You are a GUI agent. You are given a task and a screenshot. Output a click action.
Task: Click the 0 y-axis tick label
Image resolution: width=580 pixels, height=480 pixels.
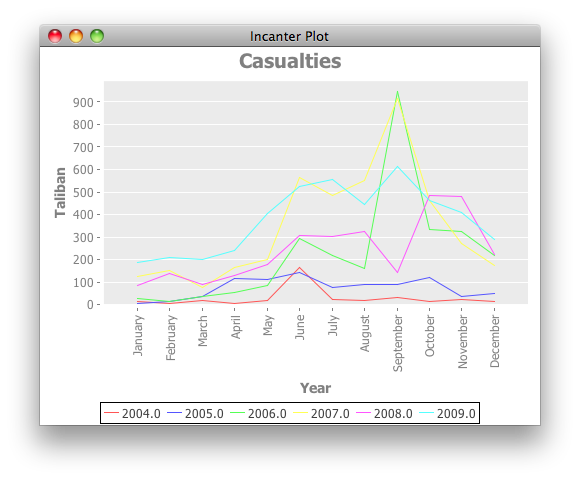(x=90, y=305)
